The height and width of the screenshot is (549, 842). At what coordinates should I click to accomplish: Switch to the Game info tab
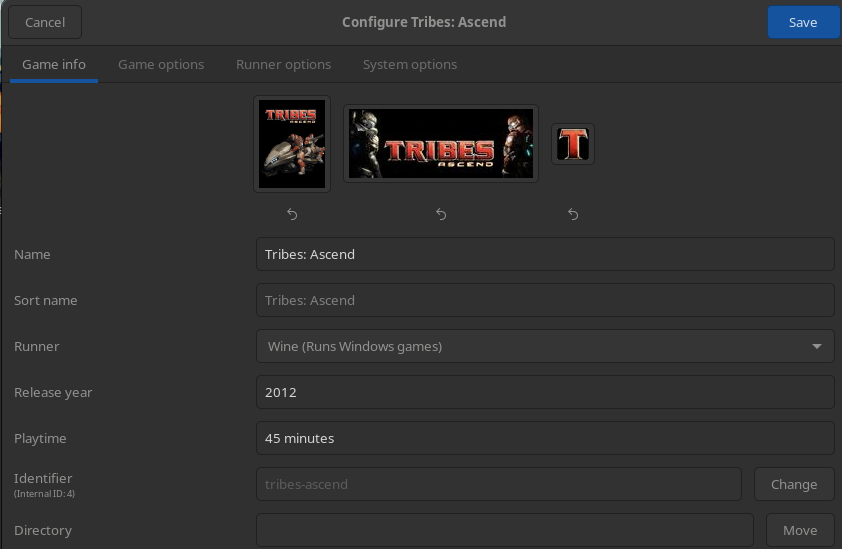[x=54, y=64]
